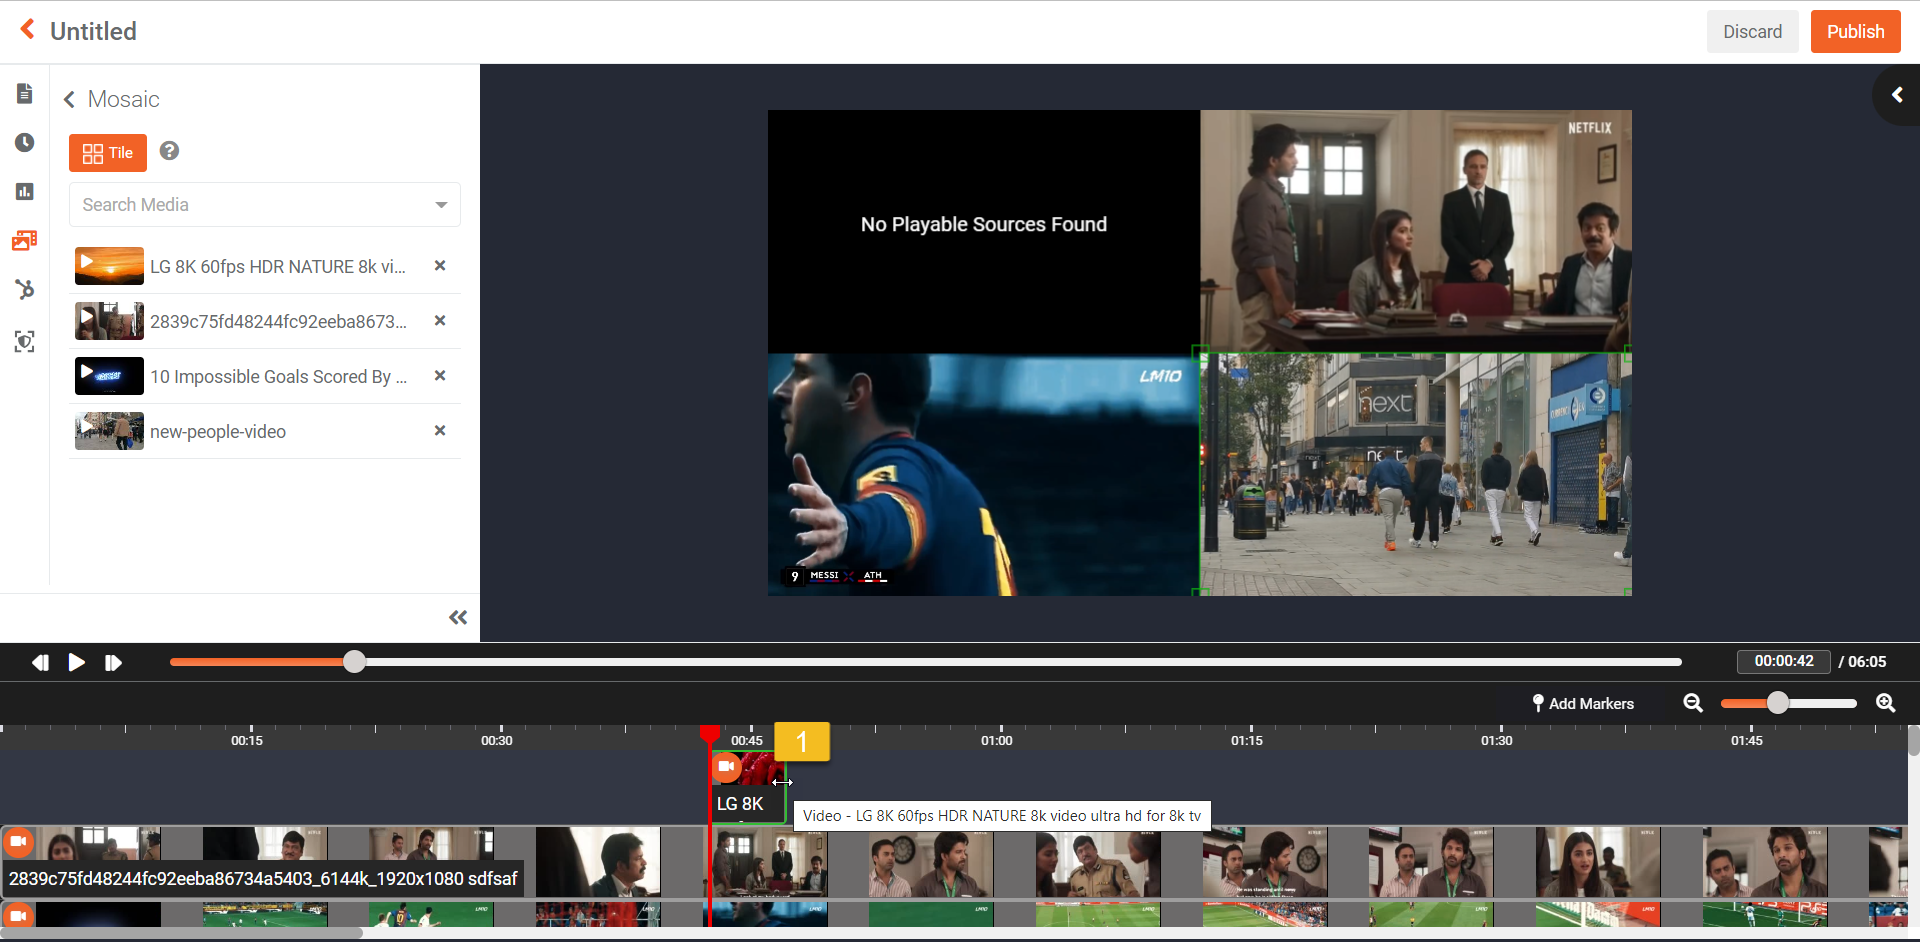
Task: Collapse the left panel with double chevron
Action: point(458,618)
